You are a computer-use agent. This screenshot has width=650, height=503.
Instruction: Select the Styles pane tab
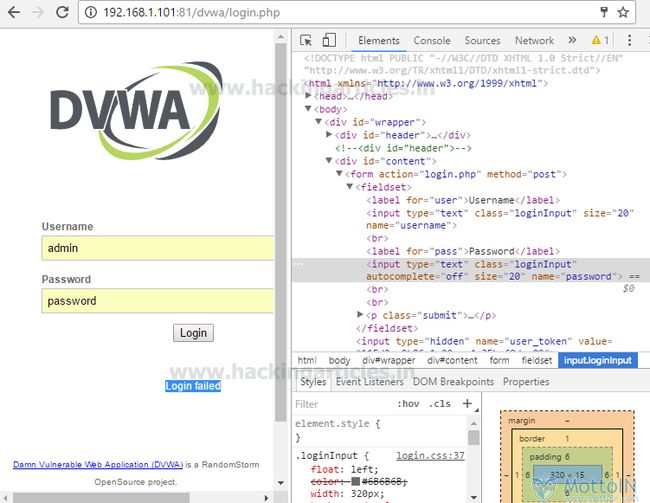pyautogui.click(x=313, y=382)
